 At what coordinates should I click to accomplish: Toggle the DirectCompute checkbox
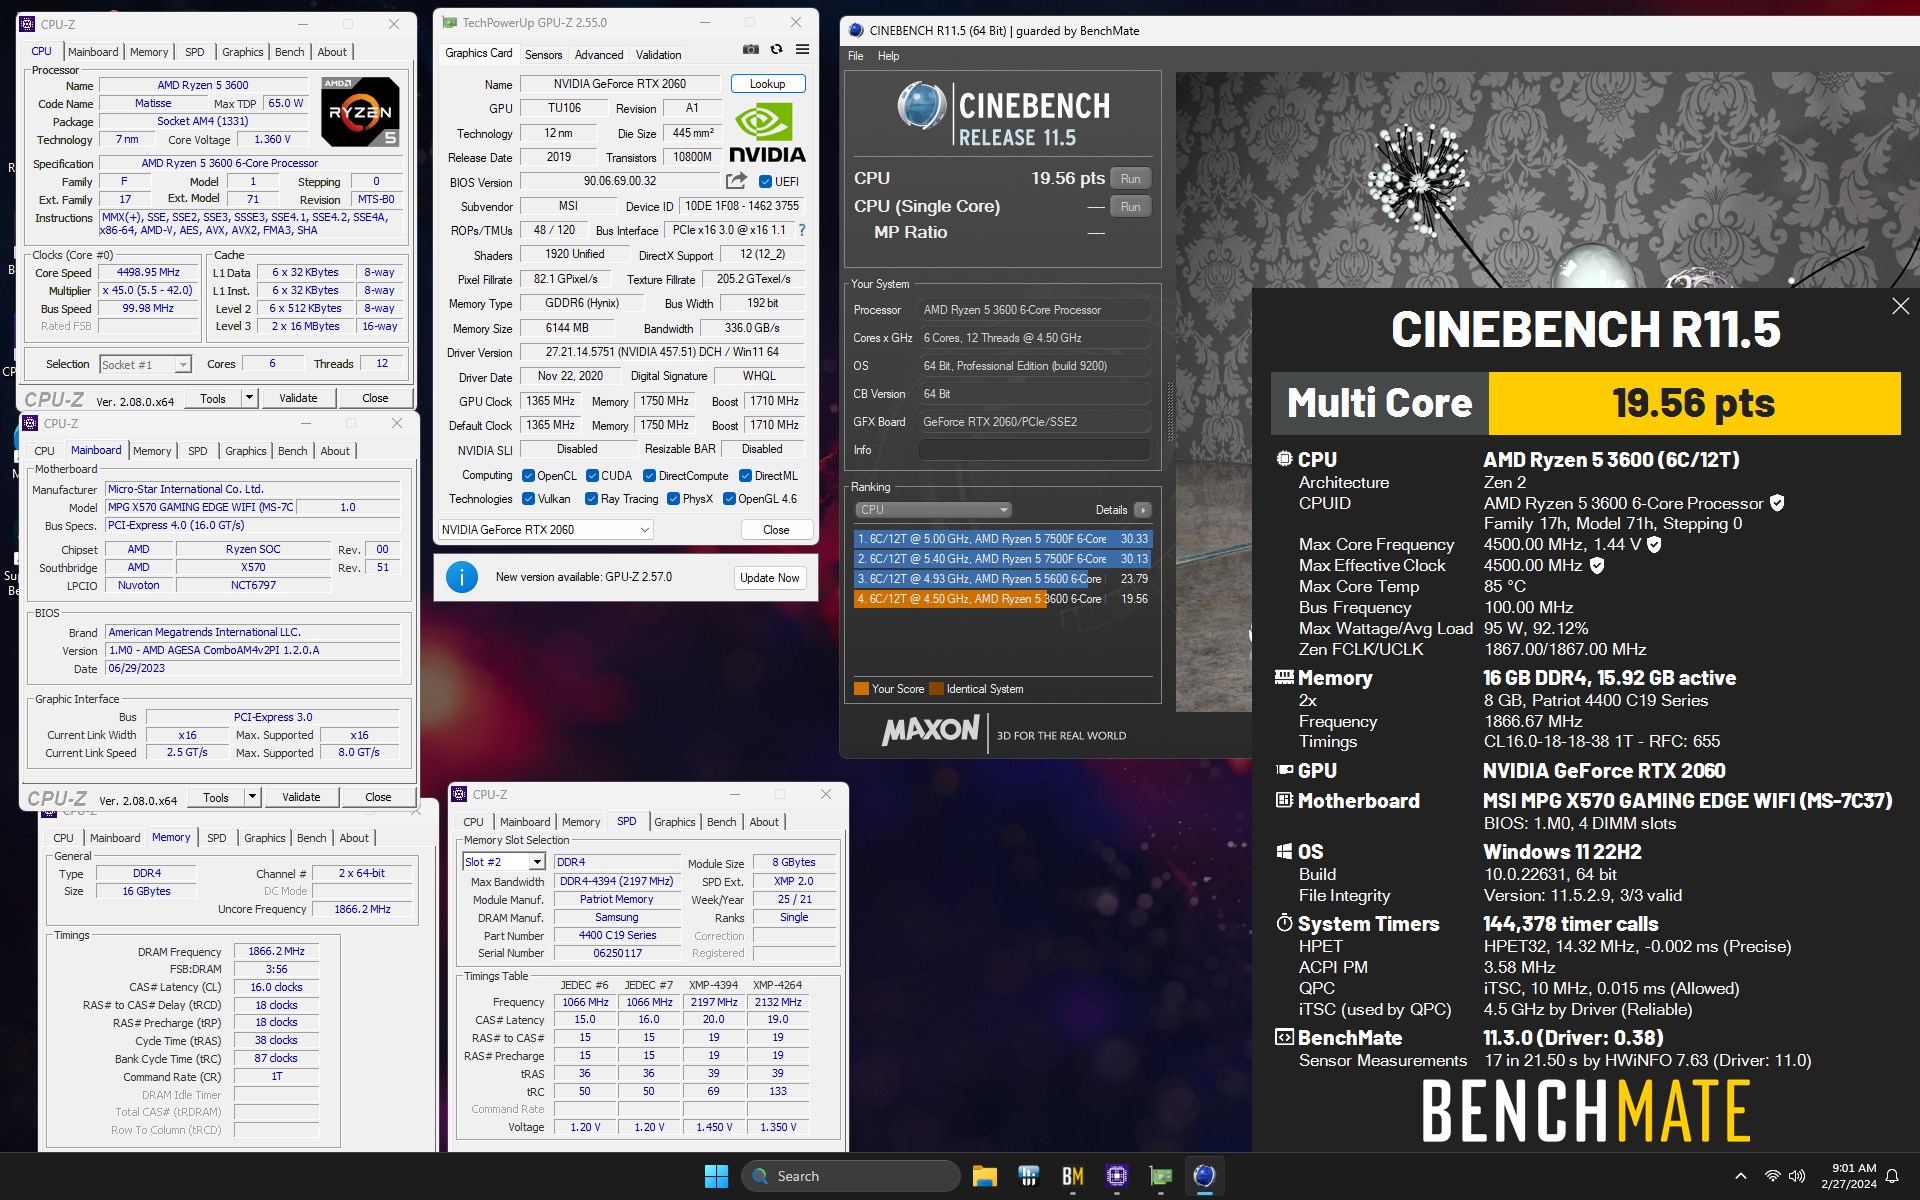pos(649,476)
